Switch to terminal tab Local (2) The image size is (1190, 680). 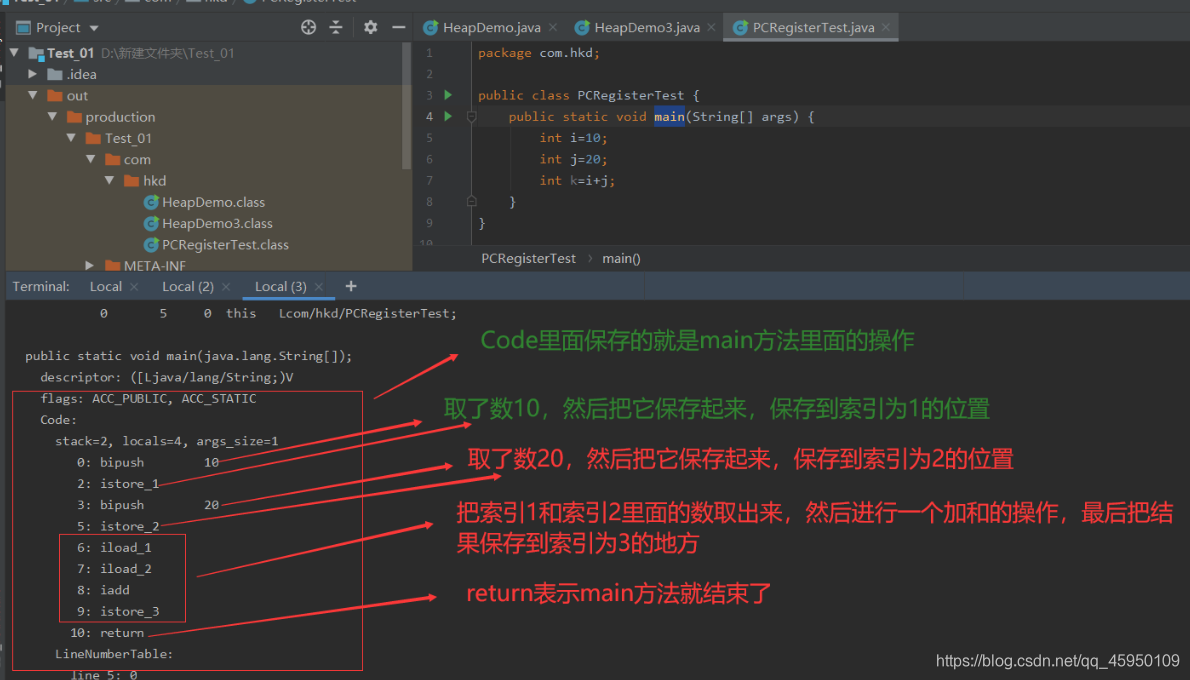(187, 286)
